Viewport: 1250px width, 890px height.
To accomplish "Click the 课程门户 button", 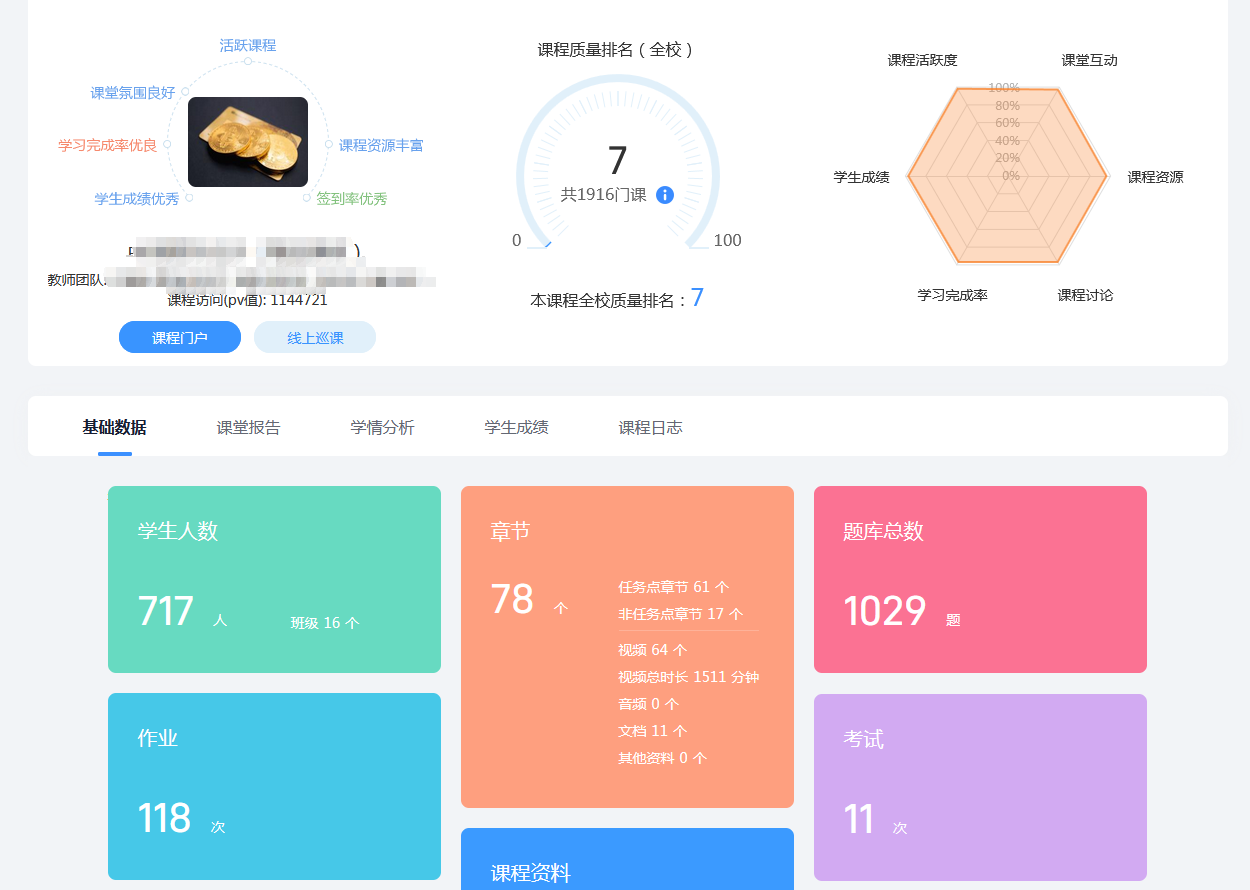I will coord(180,337).
